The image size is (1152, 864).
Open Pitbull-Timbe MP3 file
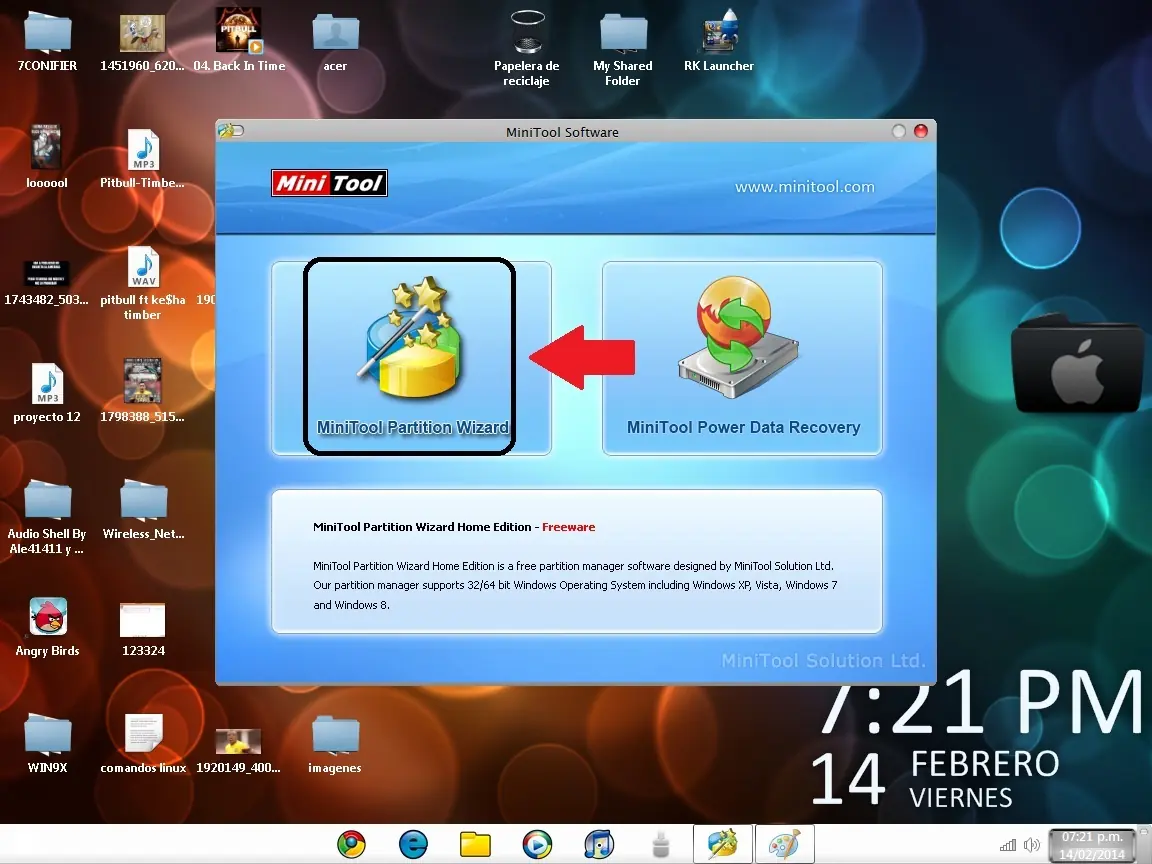[143, 158]
